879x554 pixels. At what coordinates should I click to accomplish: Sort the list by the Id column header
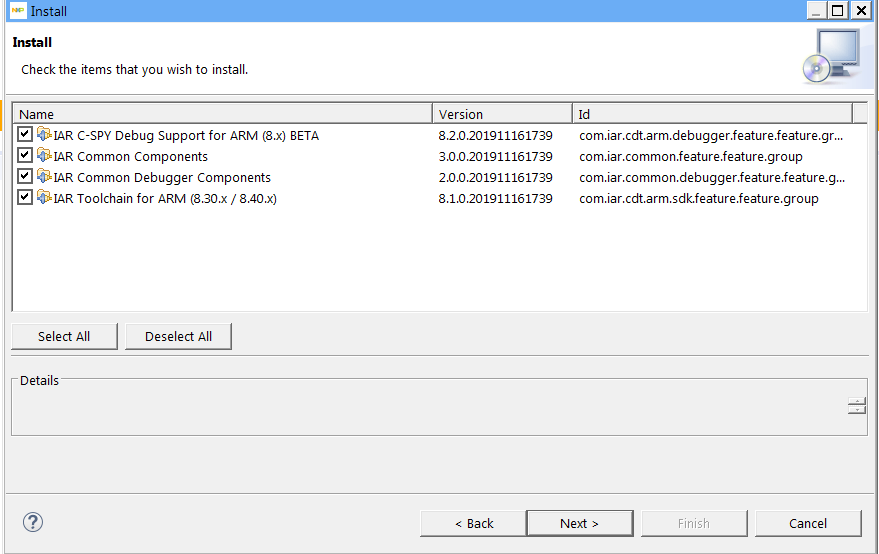click(x=713, y=114)
